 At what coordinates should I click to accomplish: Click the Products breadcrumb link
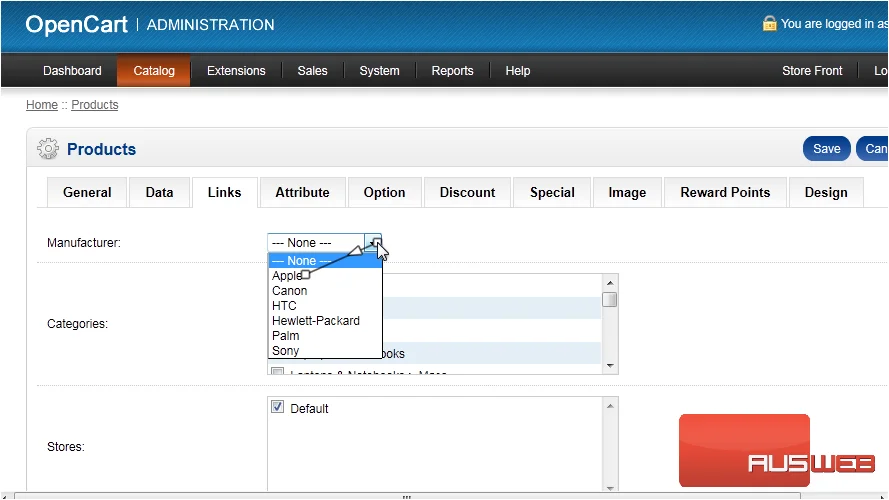[x=95, y=105]
